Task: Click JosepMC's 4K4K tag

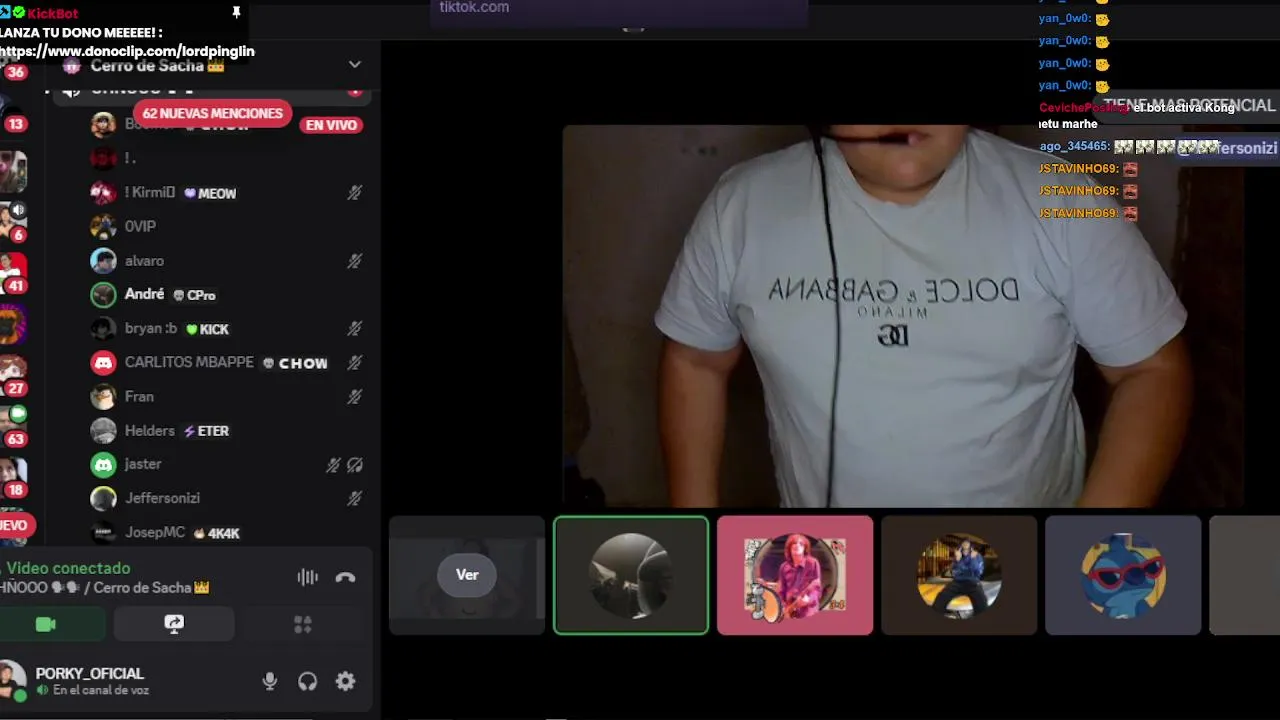Action: [217, 533]
